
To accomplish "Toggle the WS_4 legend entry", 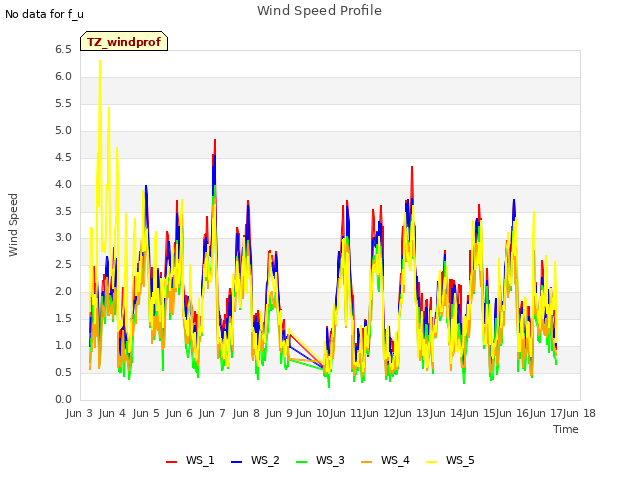I will click(385, 460).
